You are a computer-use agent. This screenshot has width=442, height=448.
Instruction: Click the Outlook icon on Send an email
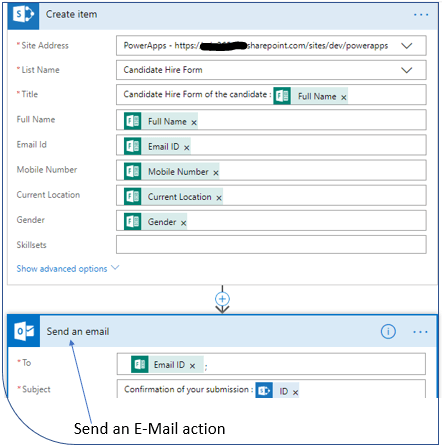24,331
